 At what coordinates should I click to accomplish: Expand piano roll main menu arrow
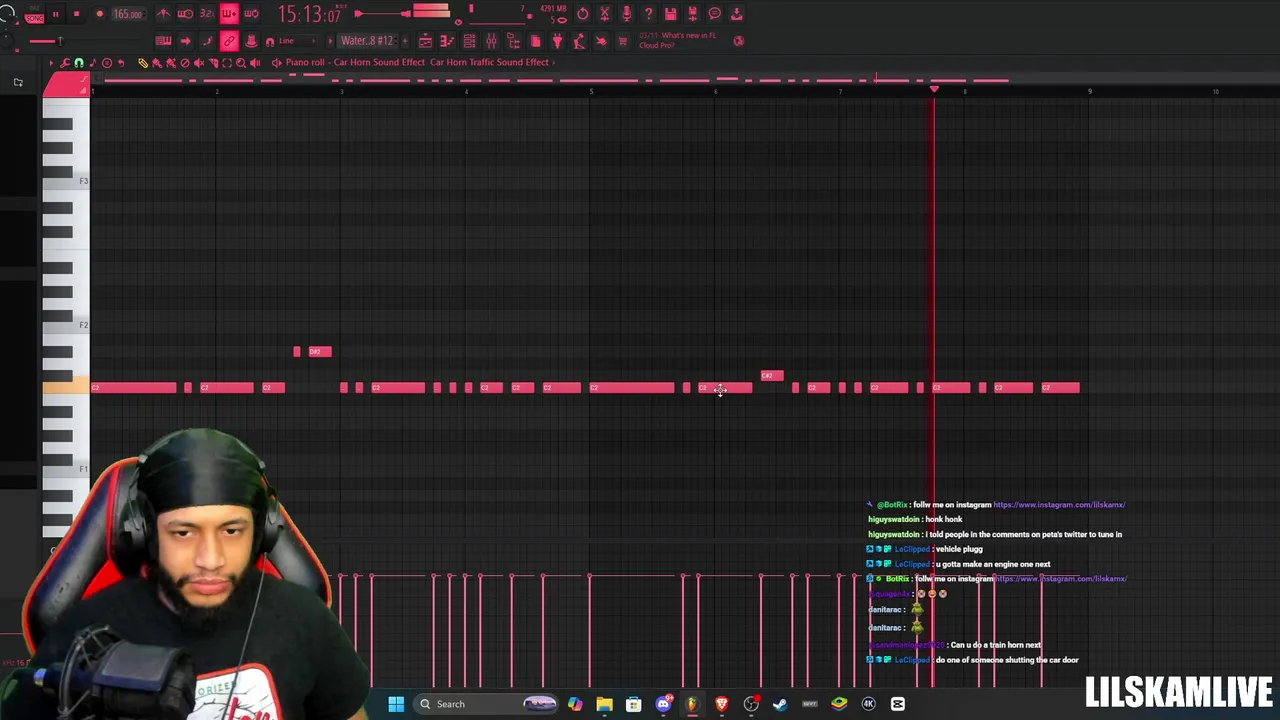point(51,62)
